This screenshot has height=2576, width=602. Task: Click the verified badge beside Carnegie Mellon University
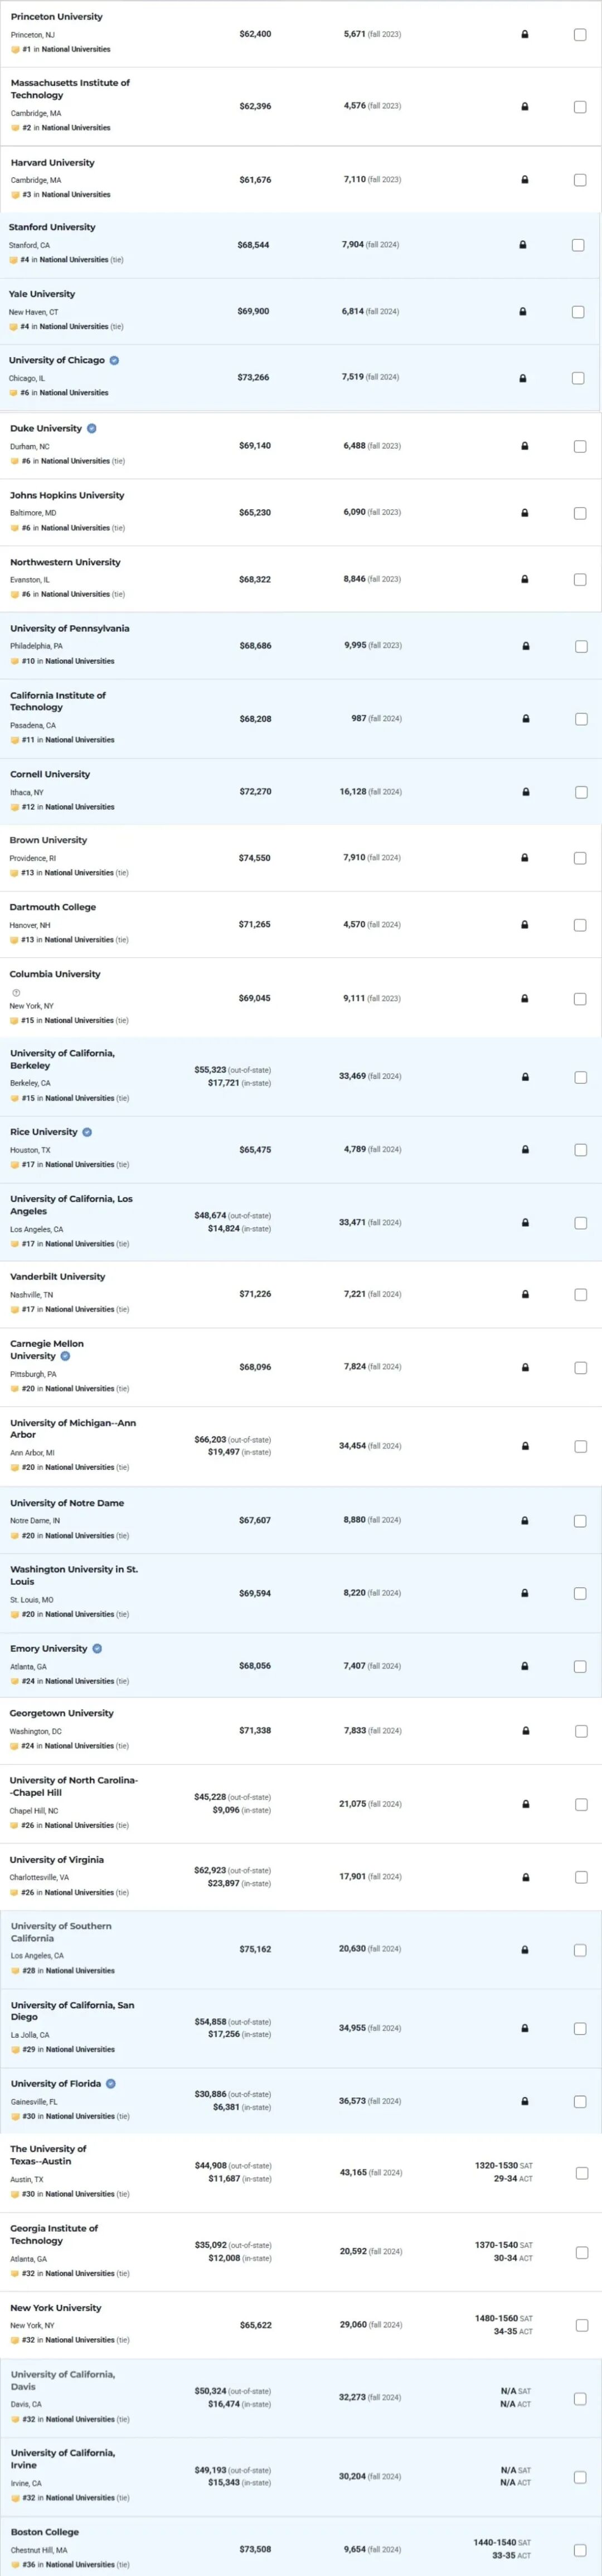[x=65, y=1356]
